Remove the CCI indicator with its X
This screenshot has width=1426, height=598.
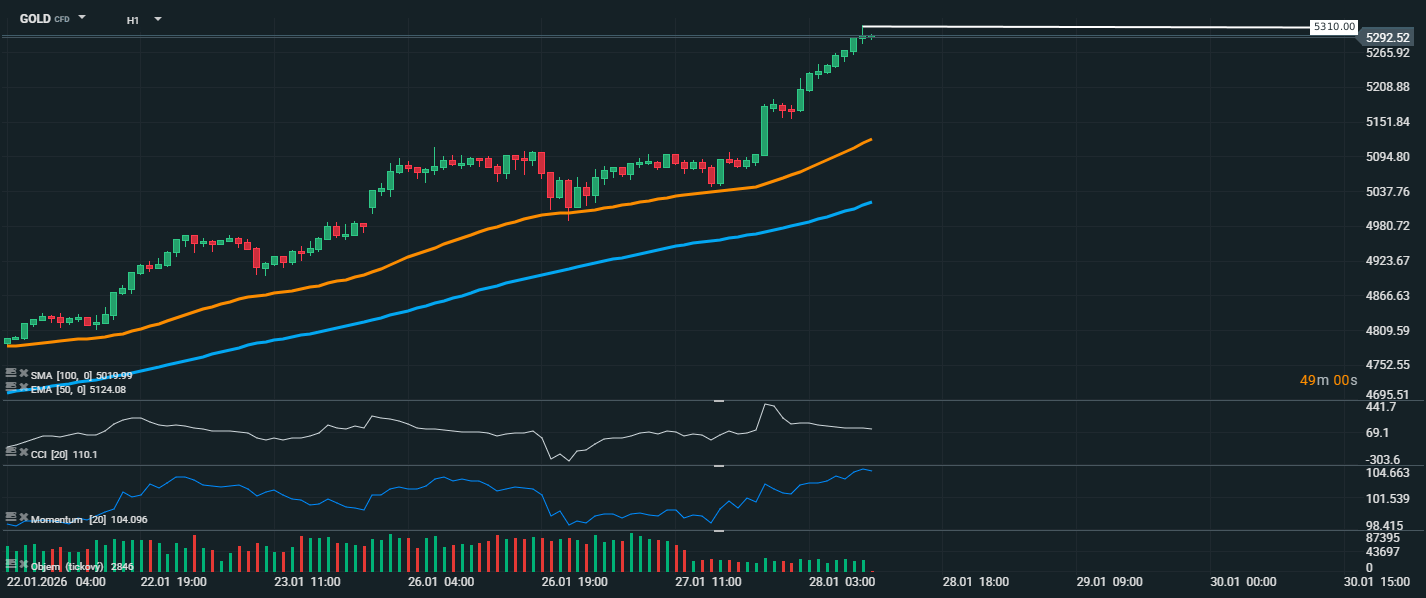point(23,453)
